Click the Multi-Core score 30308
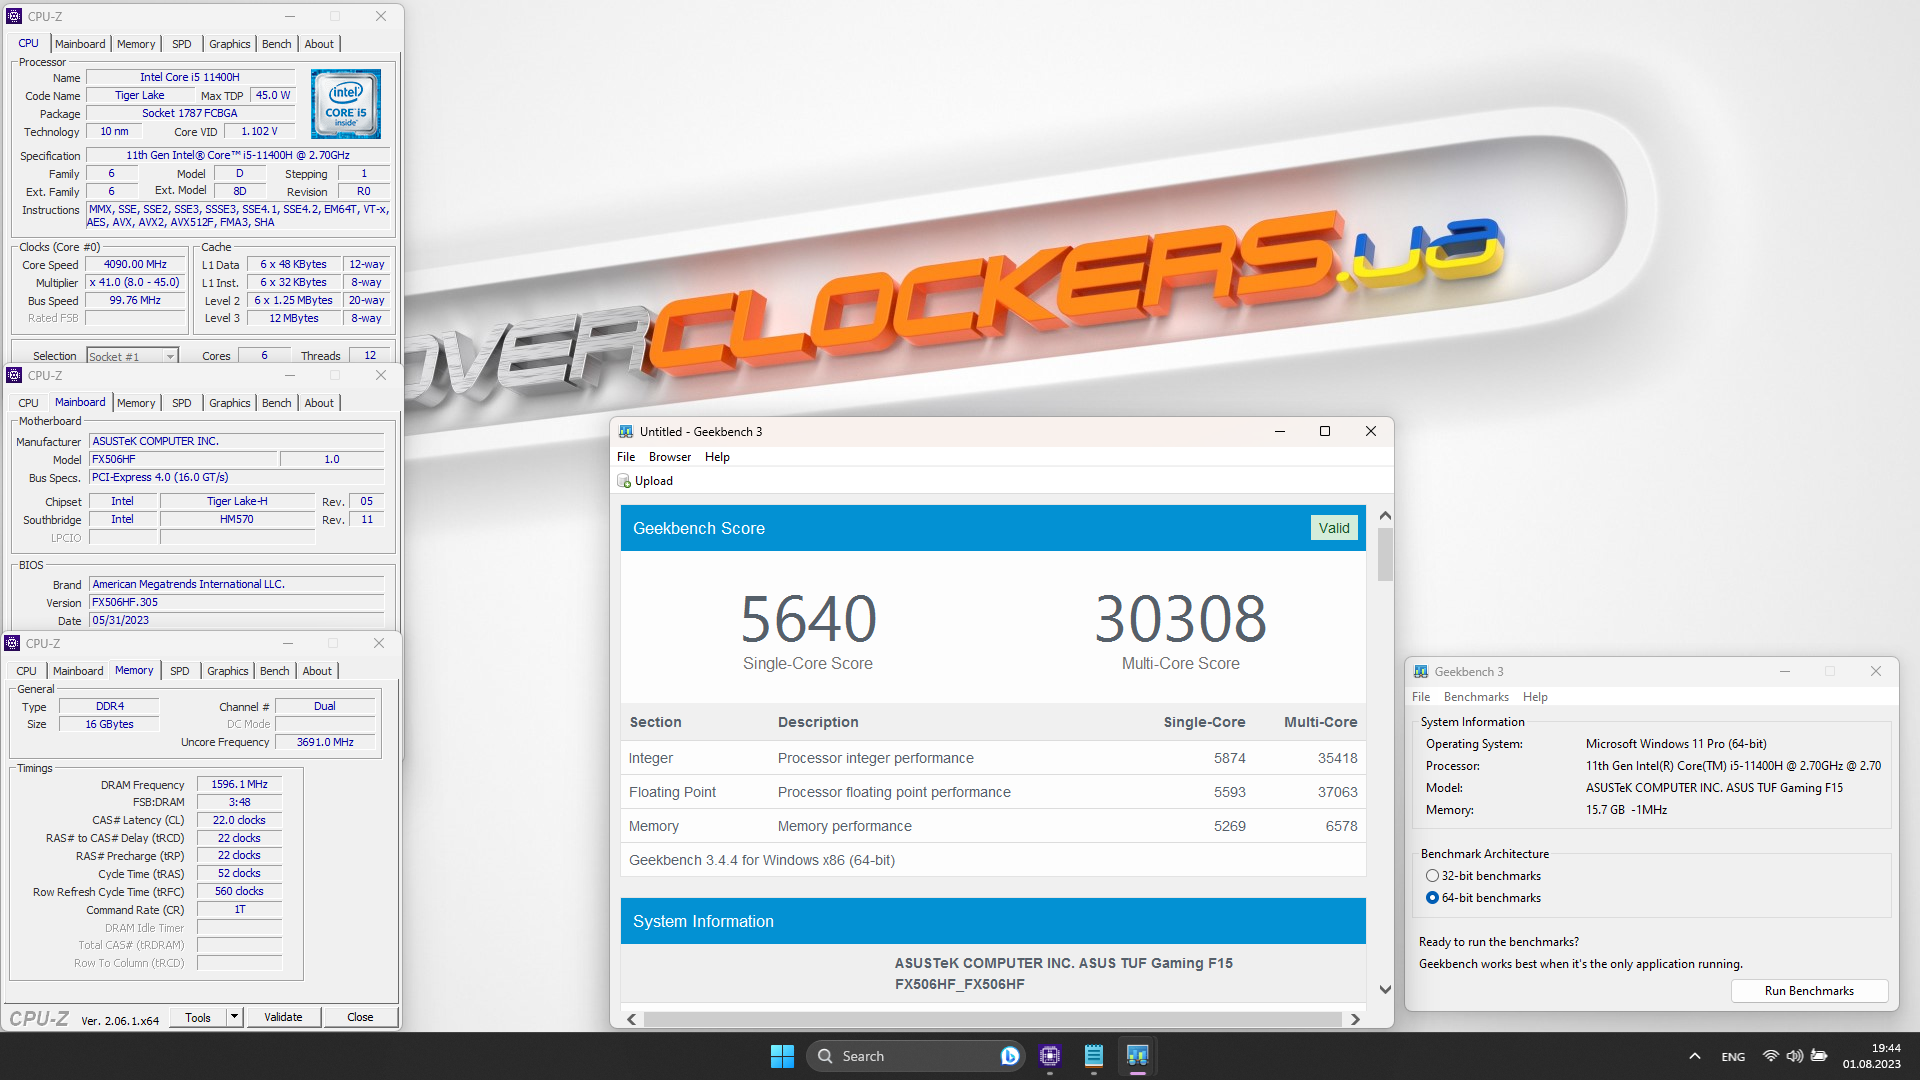Image resolution: width=1920 pixels, height=1080 pixels. click(1180, 619)
